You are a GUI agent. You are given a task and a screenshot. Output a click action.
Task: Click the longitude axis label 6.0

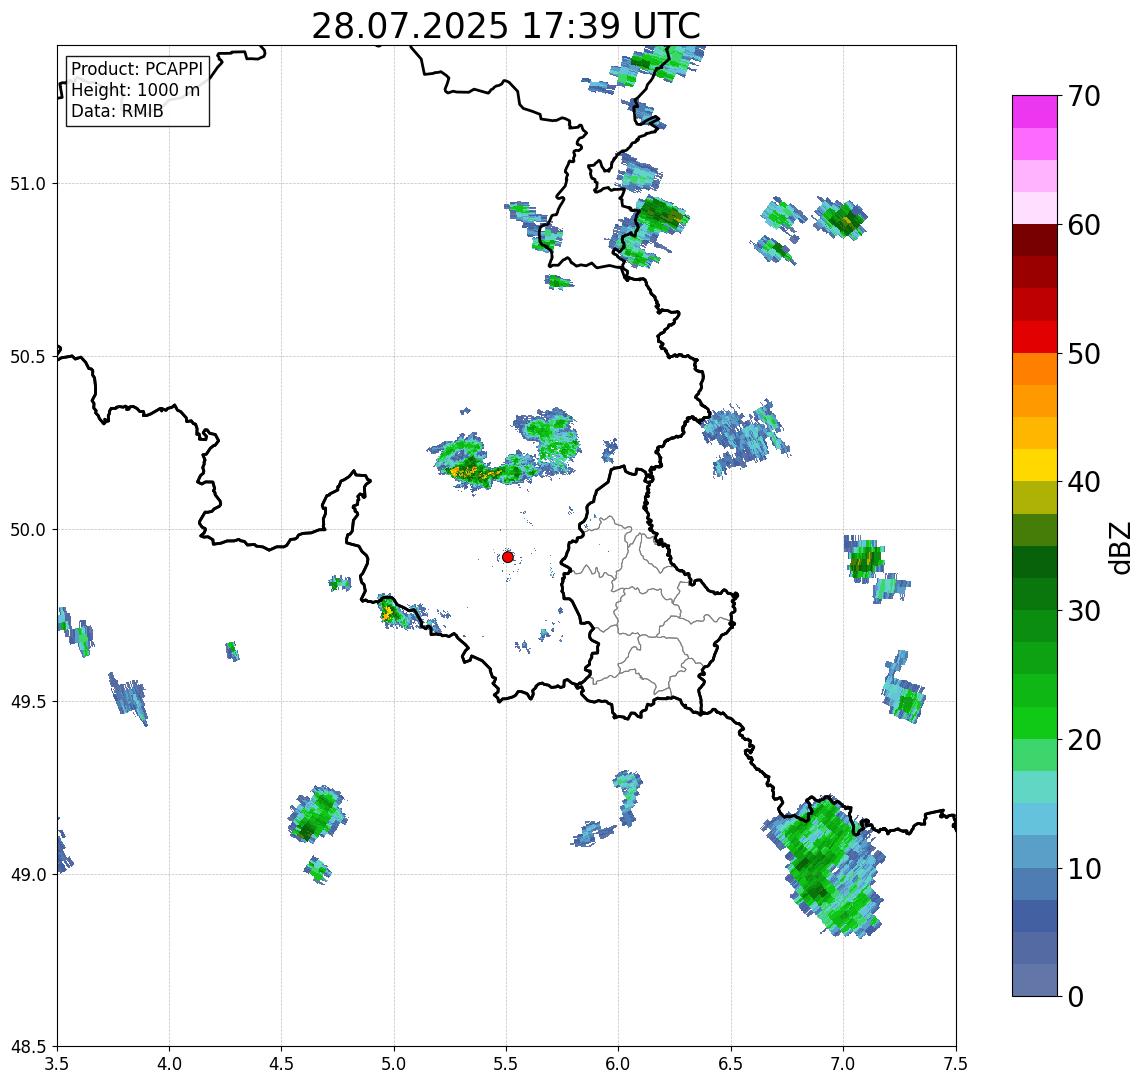619,1064
